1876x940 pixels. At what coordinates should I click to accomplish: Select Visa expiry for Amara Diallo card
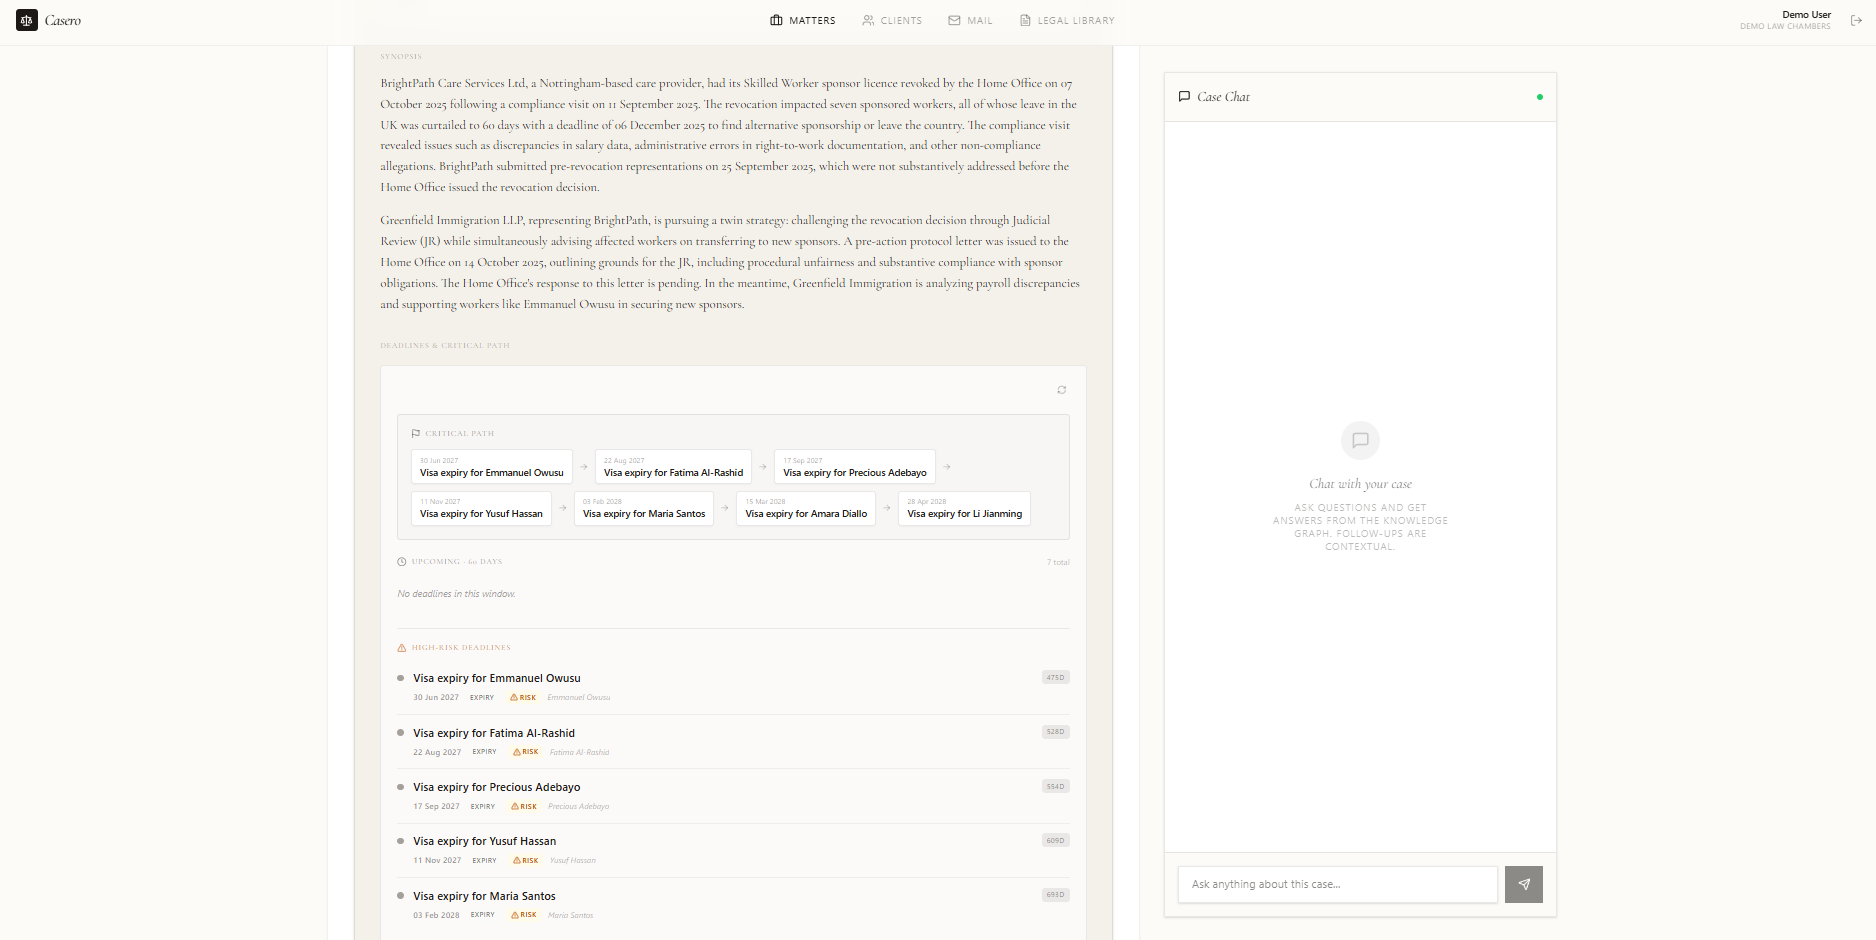[806, 508]
